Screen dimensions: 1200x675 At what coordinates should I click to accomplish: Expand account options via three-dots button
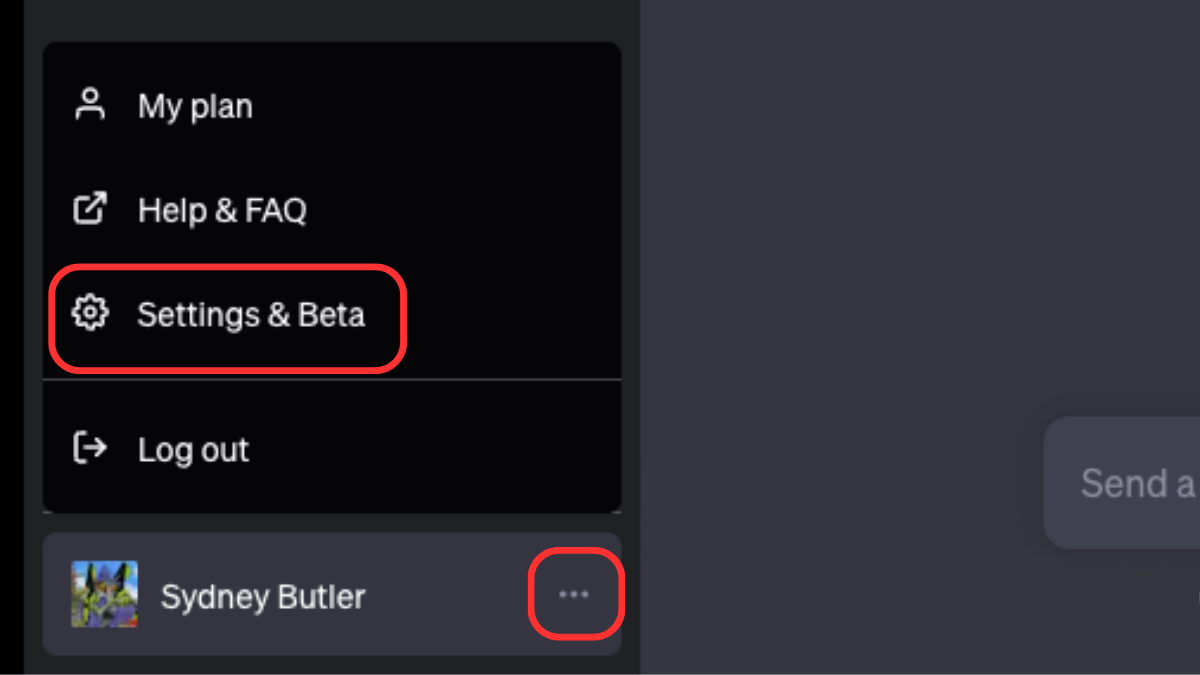point(574,594)
